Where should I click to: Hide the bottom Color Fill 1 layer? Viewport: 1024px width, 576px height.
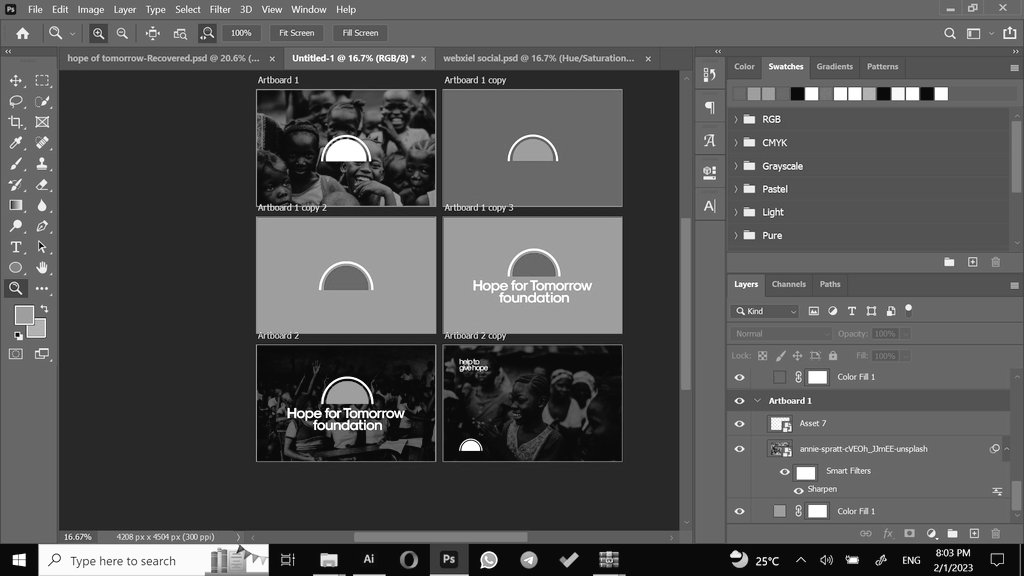739,512
